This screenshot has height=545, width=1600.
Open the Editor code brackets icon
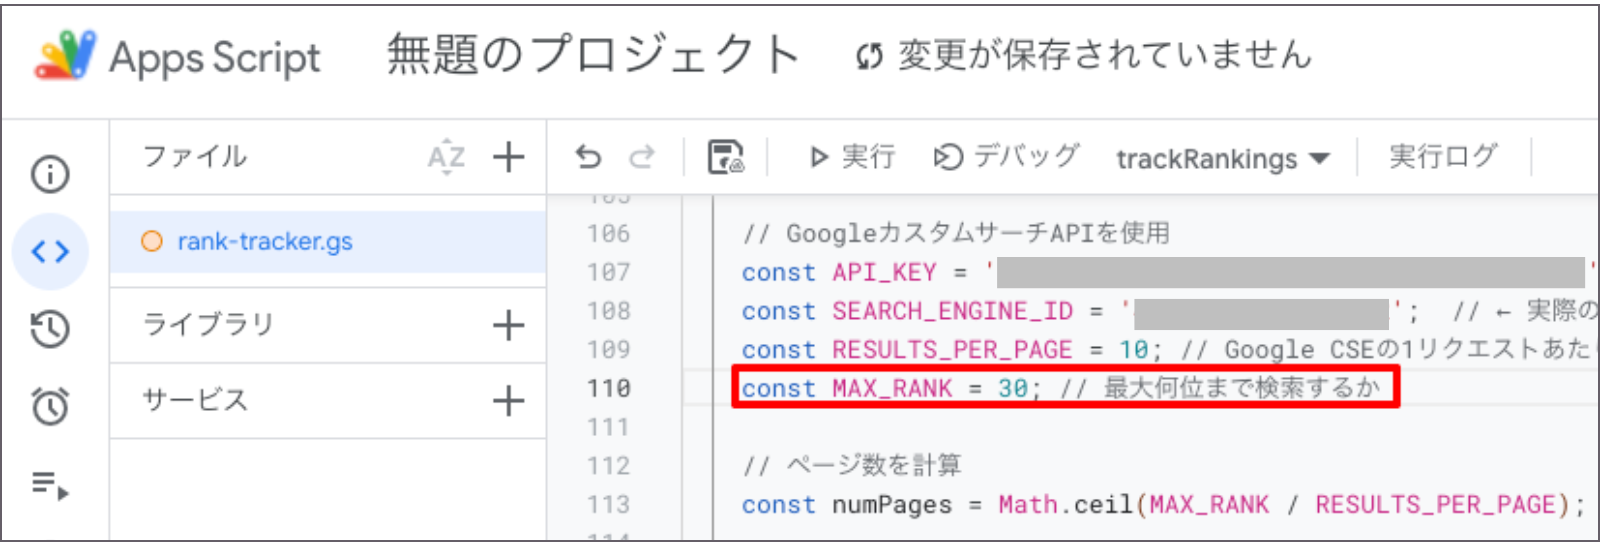(50, 251)
